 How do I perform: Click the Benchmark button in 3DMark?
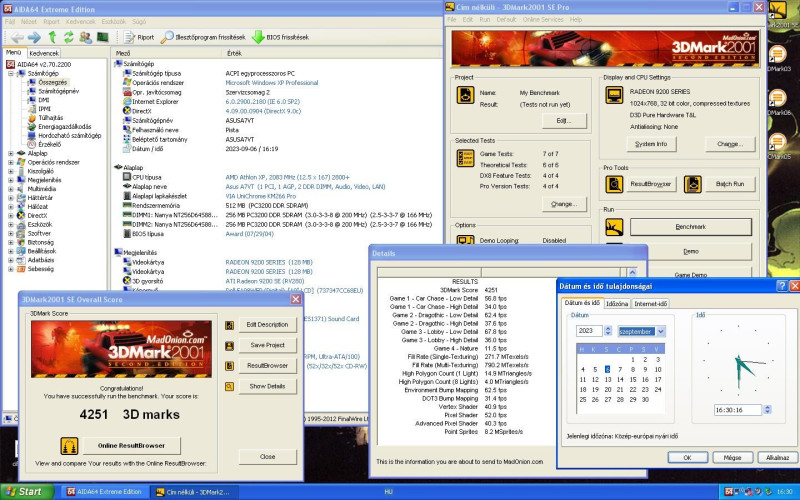(x=691, y=227)
